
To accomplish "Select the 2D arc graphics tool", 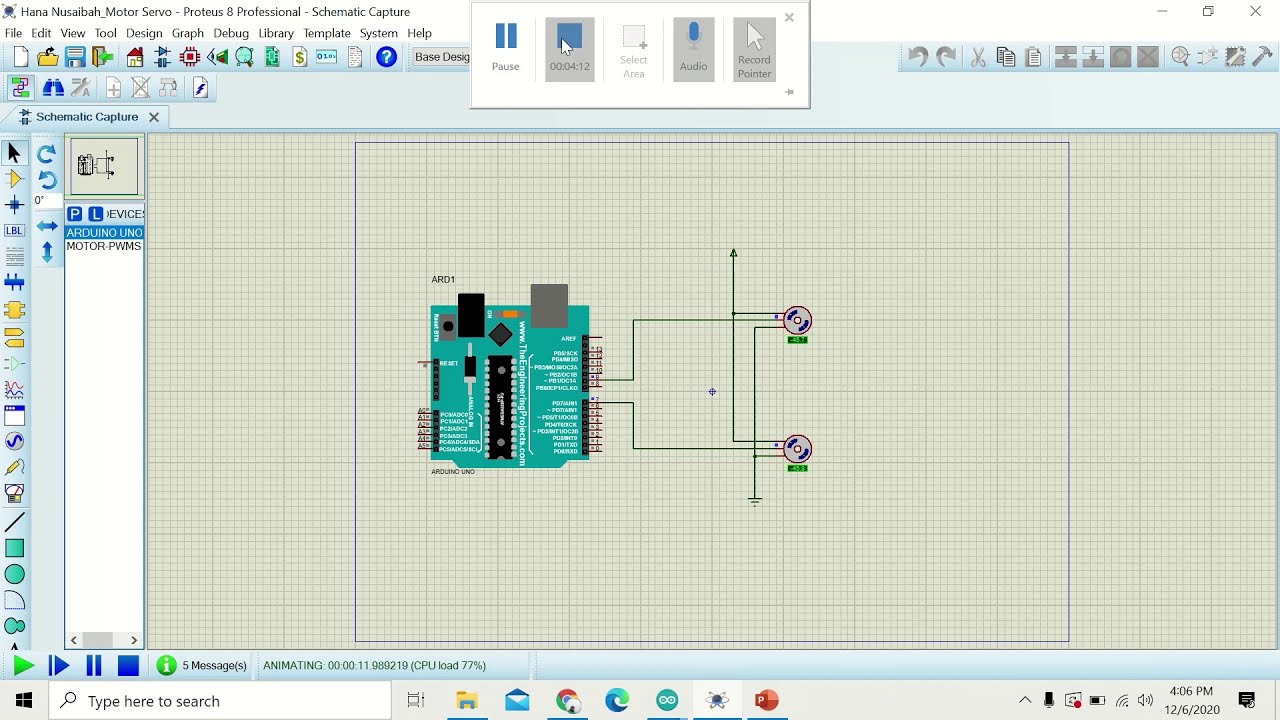I will (x=14, y=600).
